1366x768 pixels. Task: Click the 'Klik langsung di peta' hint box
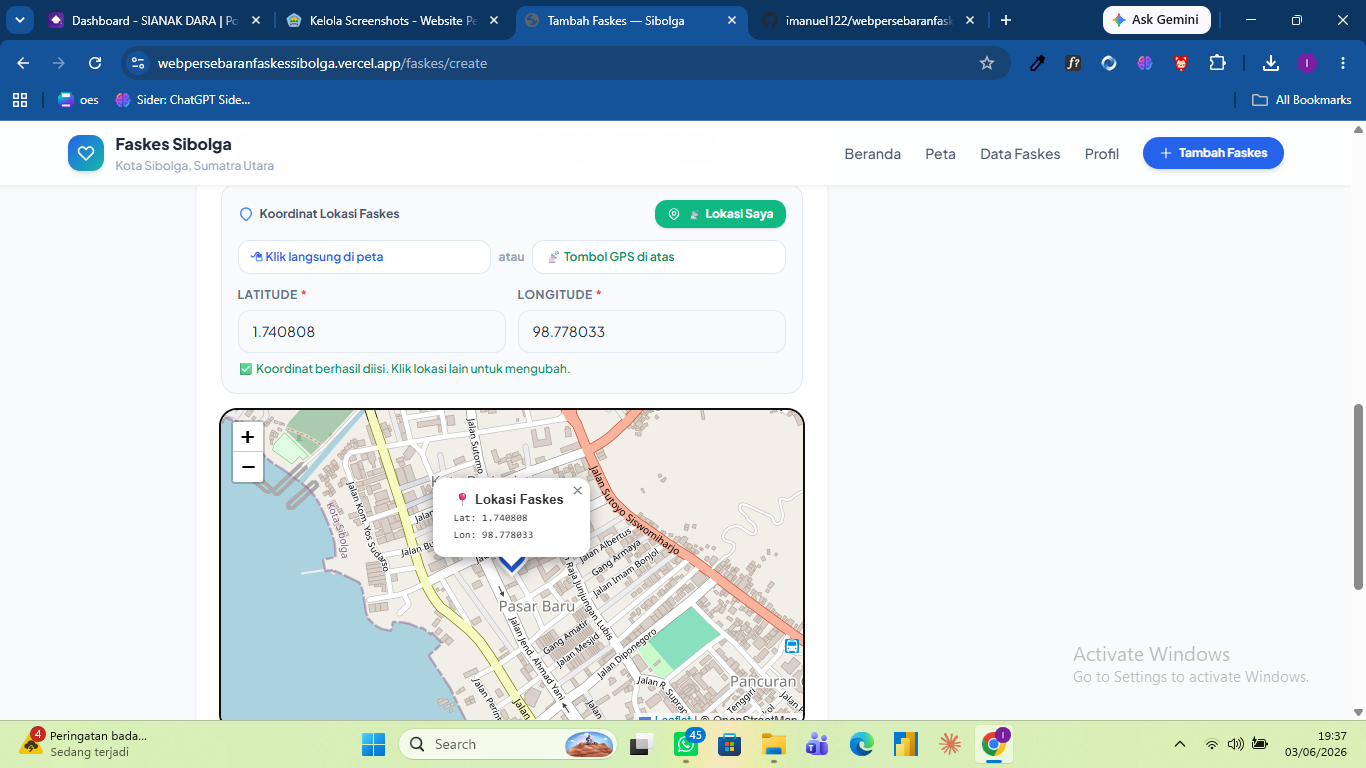(x=364, y=257)
